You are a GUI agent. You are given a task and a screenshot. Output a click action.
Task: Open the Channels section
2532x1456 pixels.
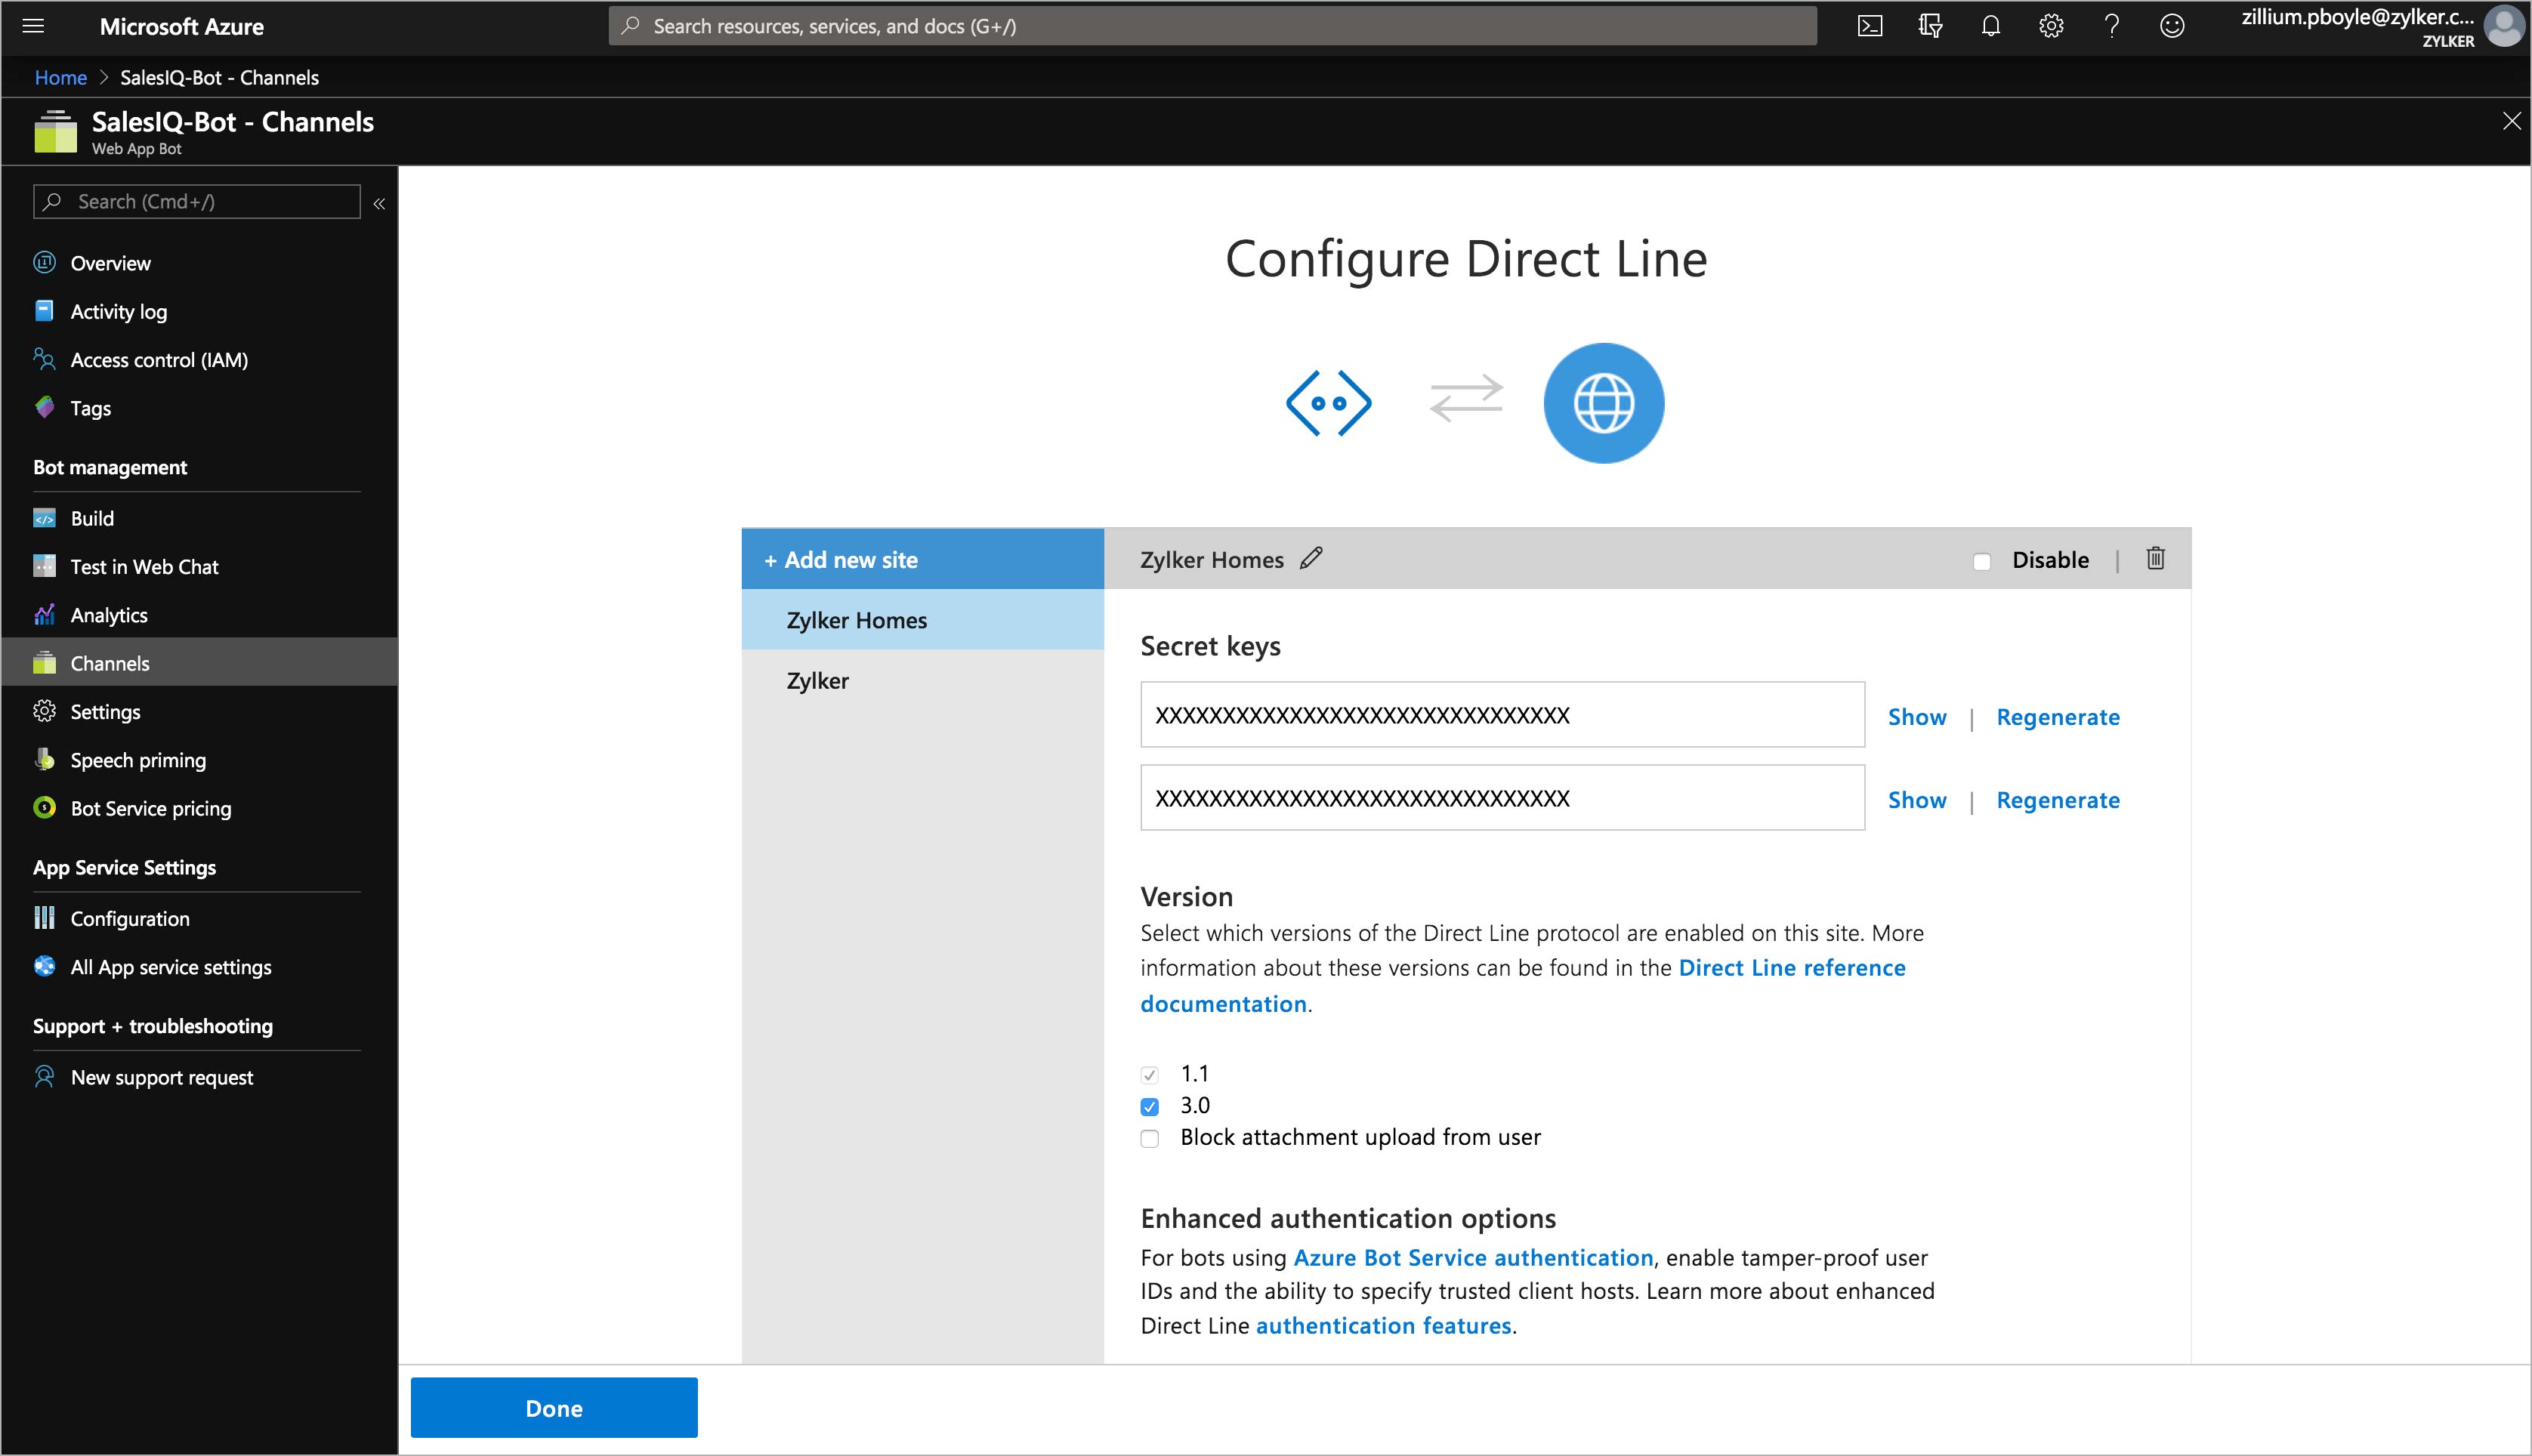(x=109, y=662)
